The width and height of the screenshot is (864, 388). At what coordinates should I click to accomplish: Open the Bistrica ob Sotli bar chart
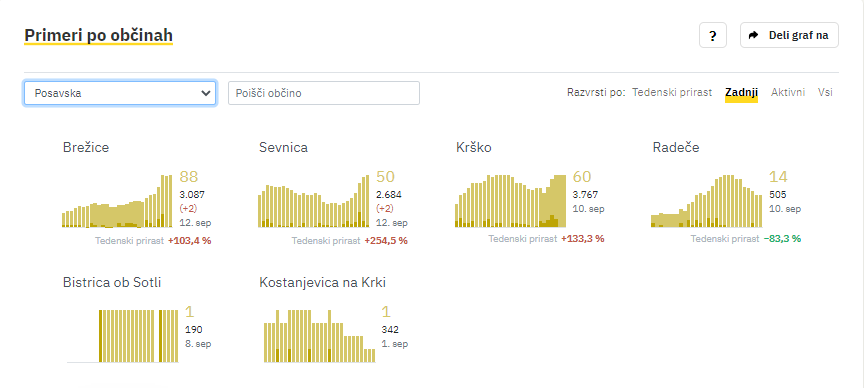pos(123,336)
